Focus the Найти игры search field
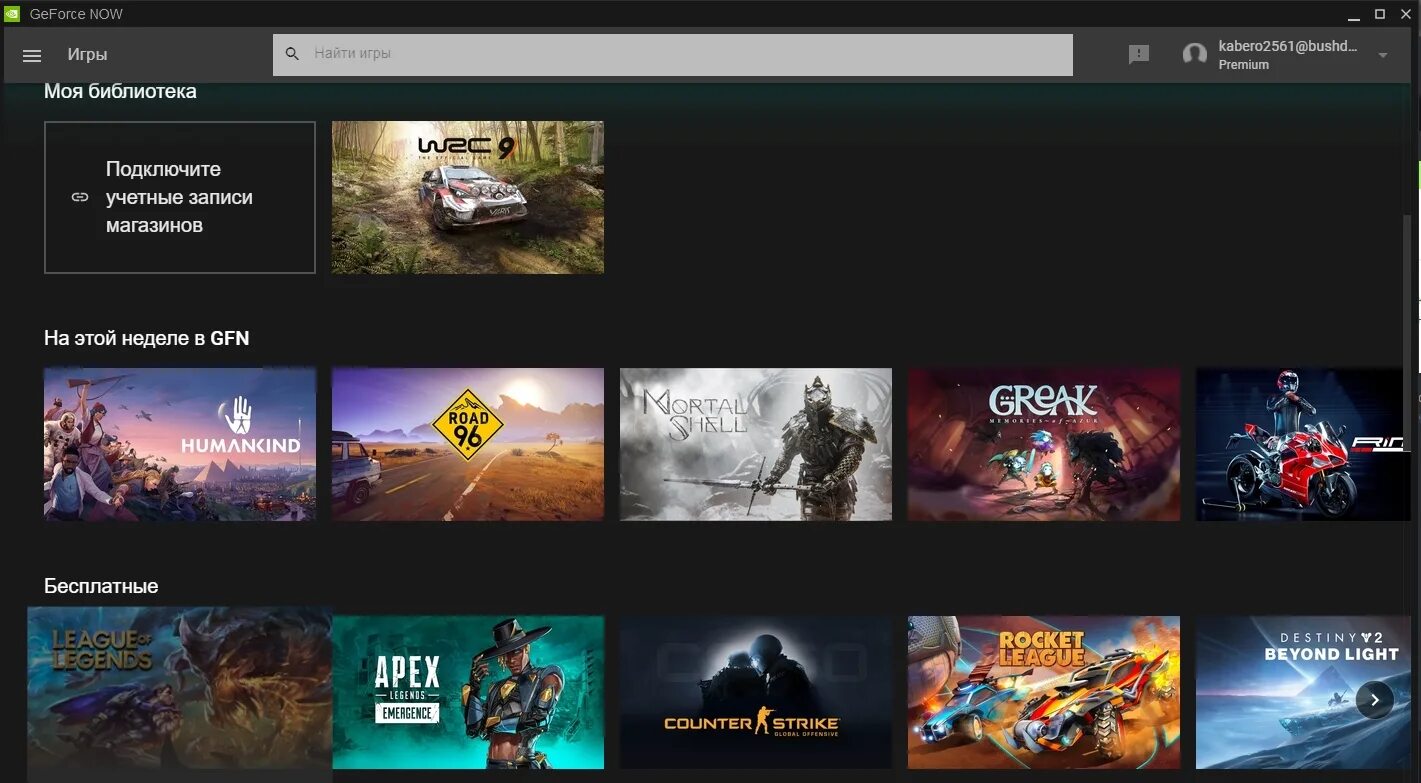Screen dimensions: 1421x783 click(x=673, y=54)
